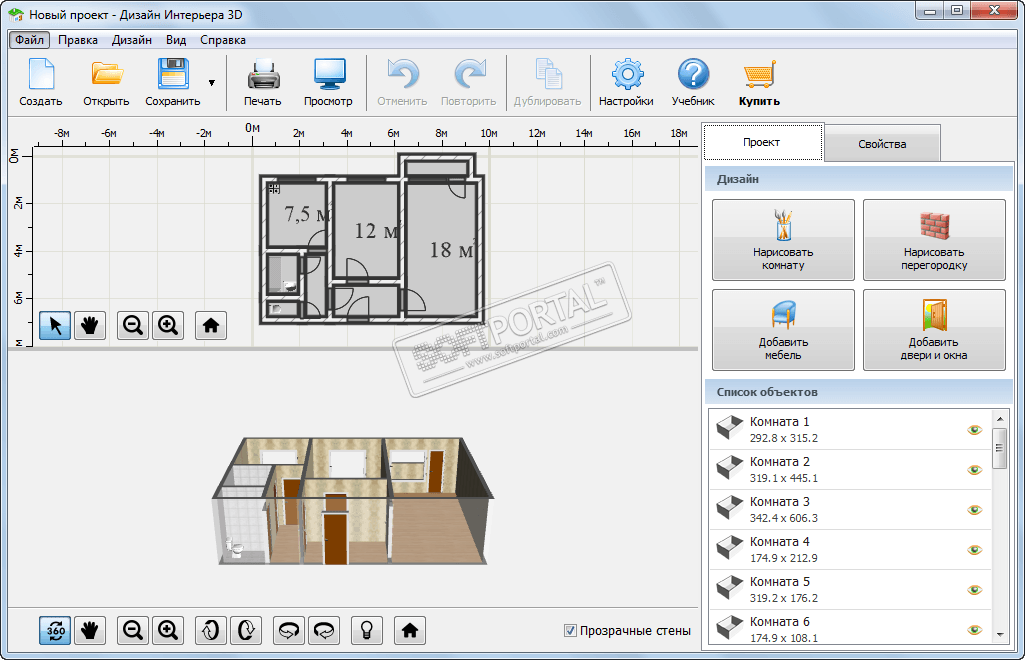Select the hand pan tool in 2D plan

[90, 325]
